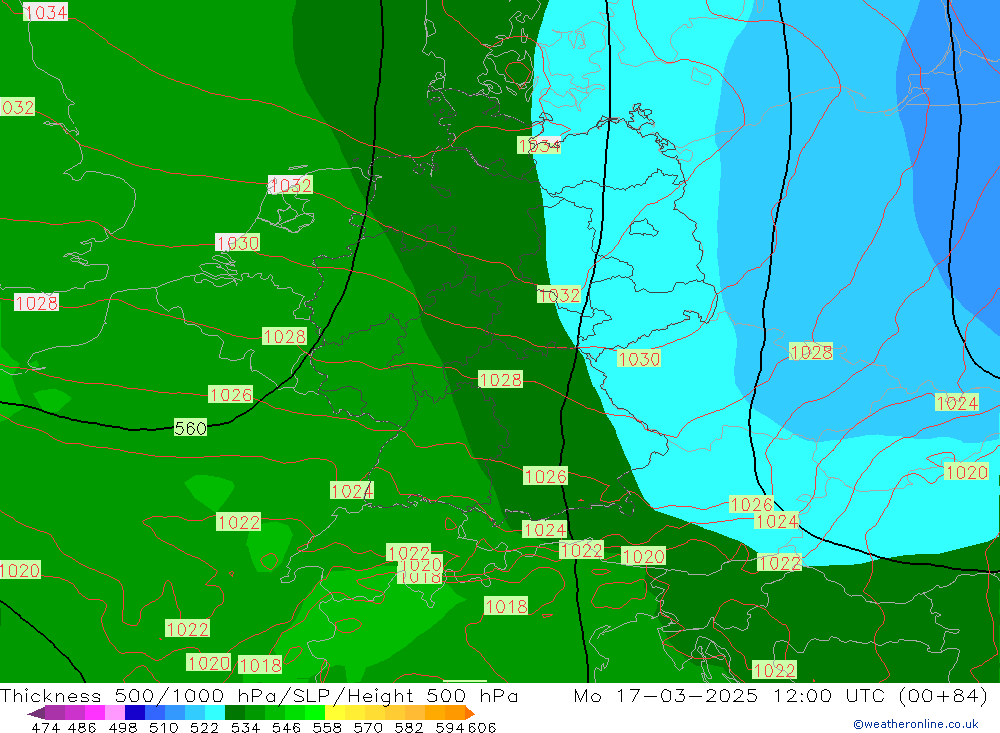Screen dimensions: 1000x733
Task: Click the yellow-boxed 1030 pressure label
Action: coord(638,359)
